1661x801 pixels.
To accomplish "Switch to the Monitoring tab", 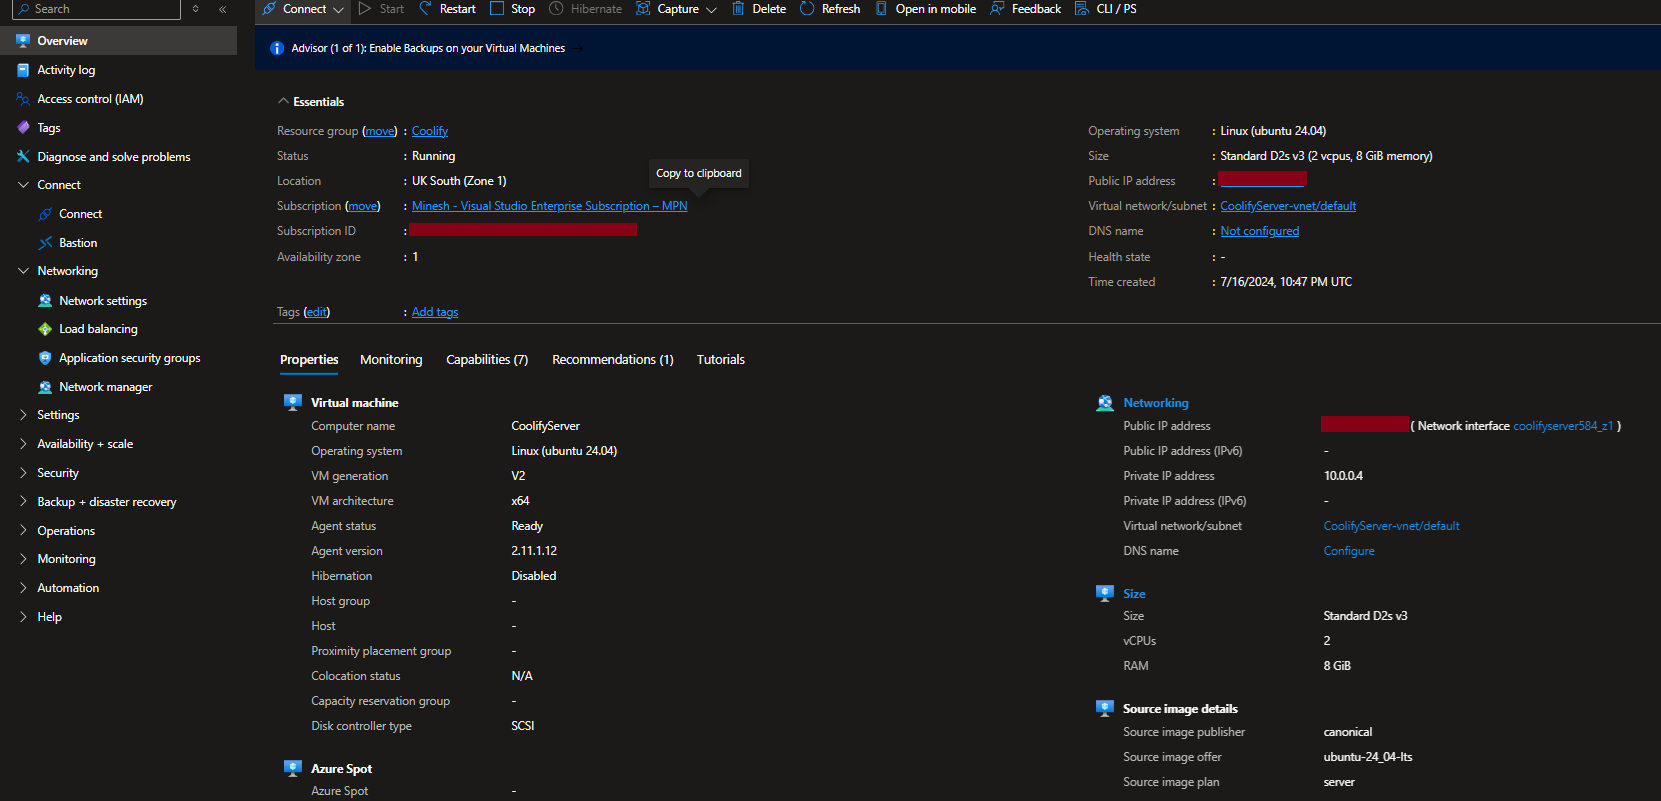I will [x=391, y=360].
